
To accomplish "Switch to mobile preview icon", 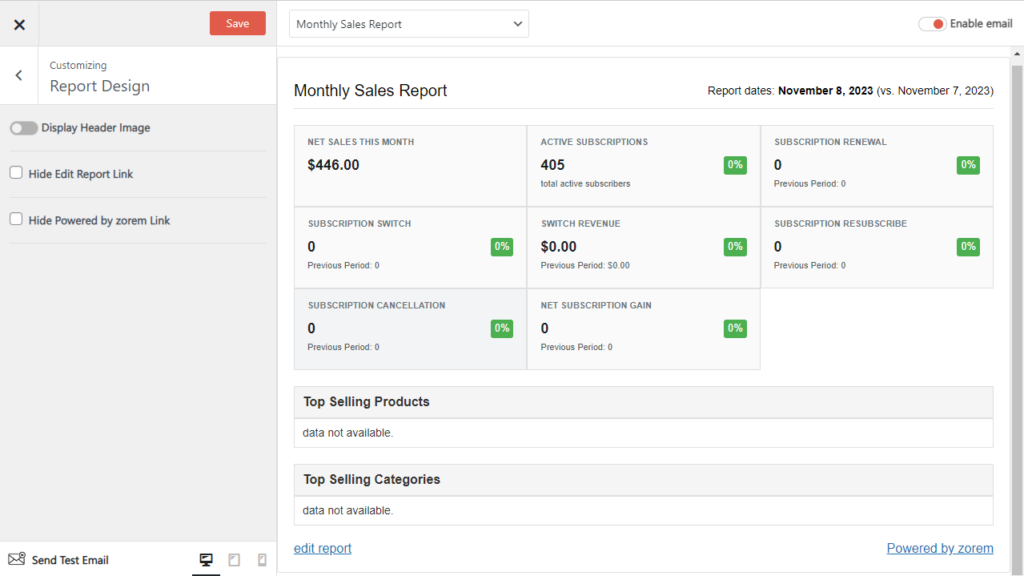I will 262,560.
